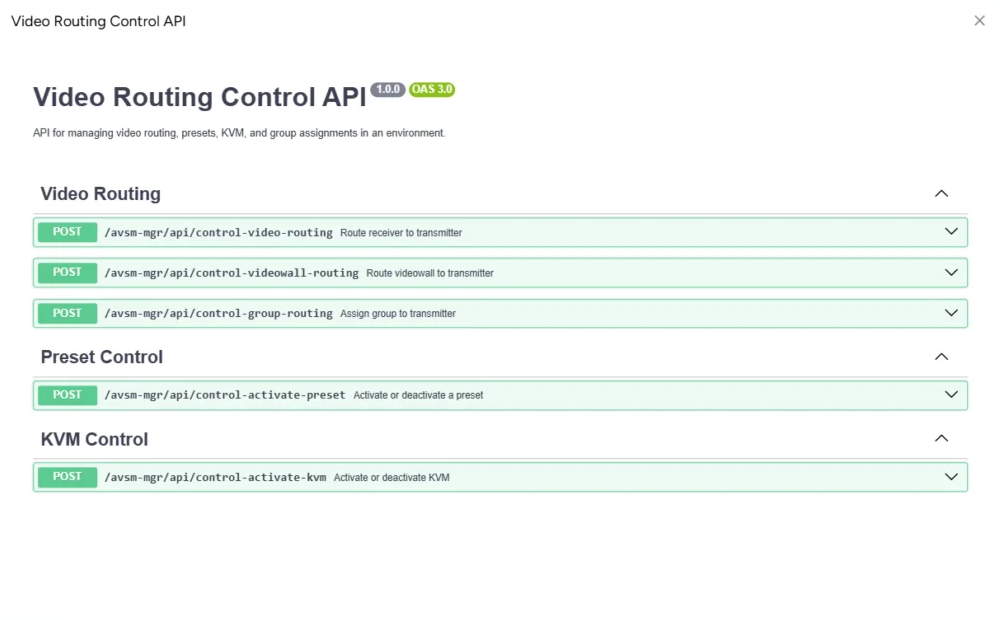Open the /avsm-mgr/api/control-video-routing path

pyautogui.click(x=218, y=233)
